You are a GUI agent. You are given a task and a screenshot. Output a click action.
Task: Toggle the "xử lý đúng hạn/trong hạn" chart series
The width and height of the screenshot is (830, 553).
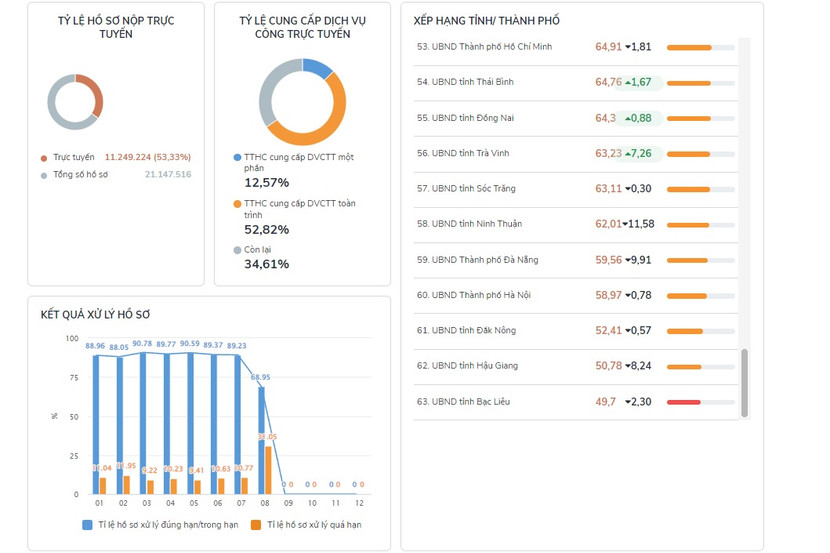tap(88, 525)
